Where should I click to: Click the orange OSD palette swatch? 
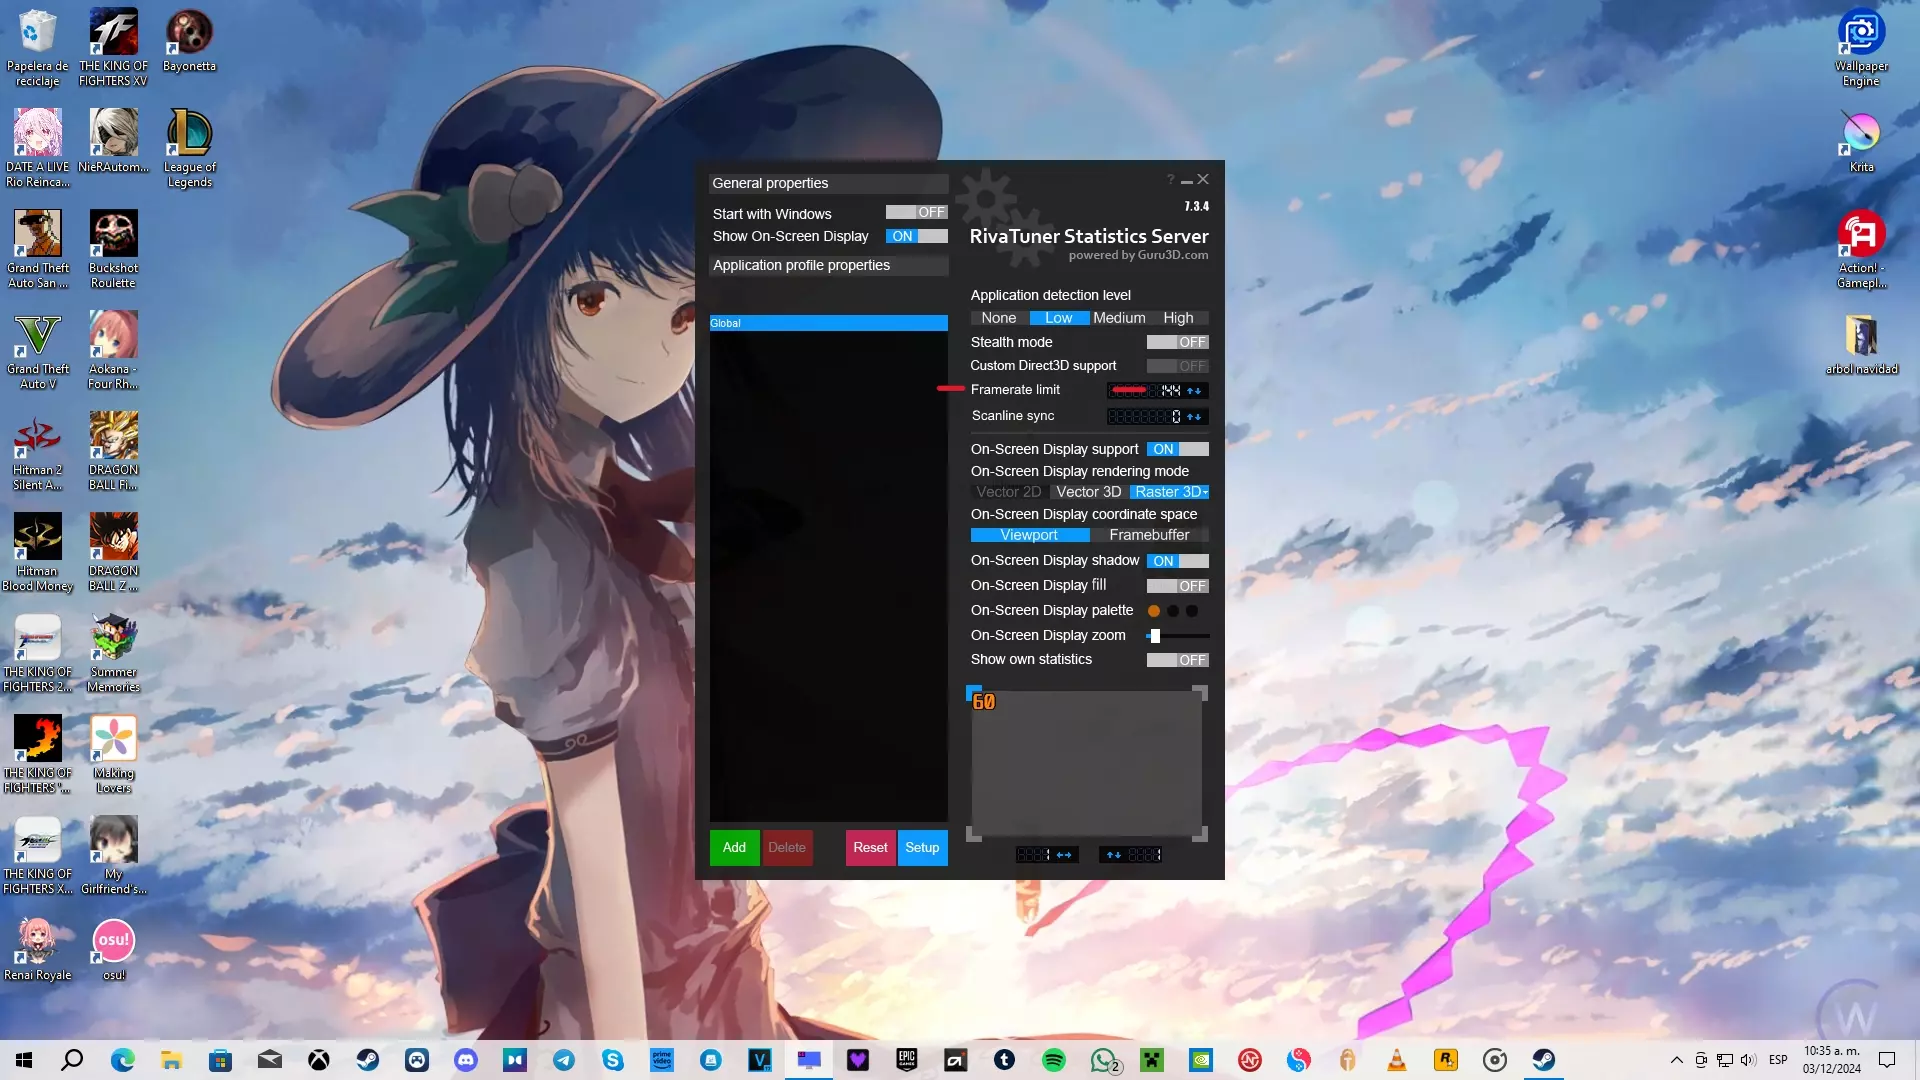tap(1154, 611)
